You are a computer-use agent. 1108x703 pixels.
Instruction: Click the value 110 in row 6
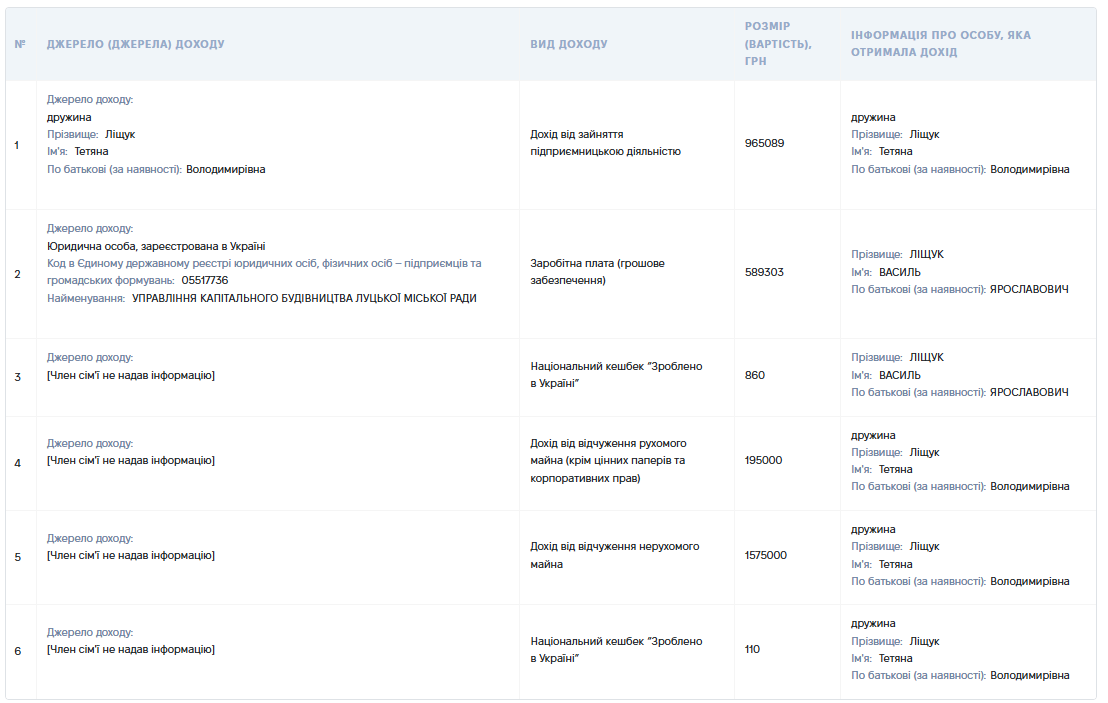coord(752,649)
